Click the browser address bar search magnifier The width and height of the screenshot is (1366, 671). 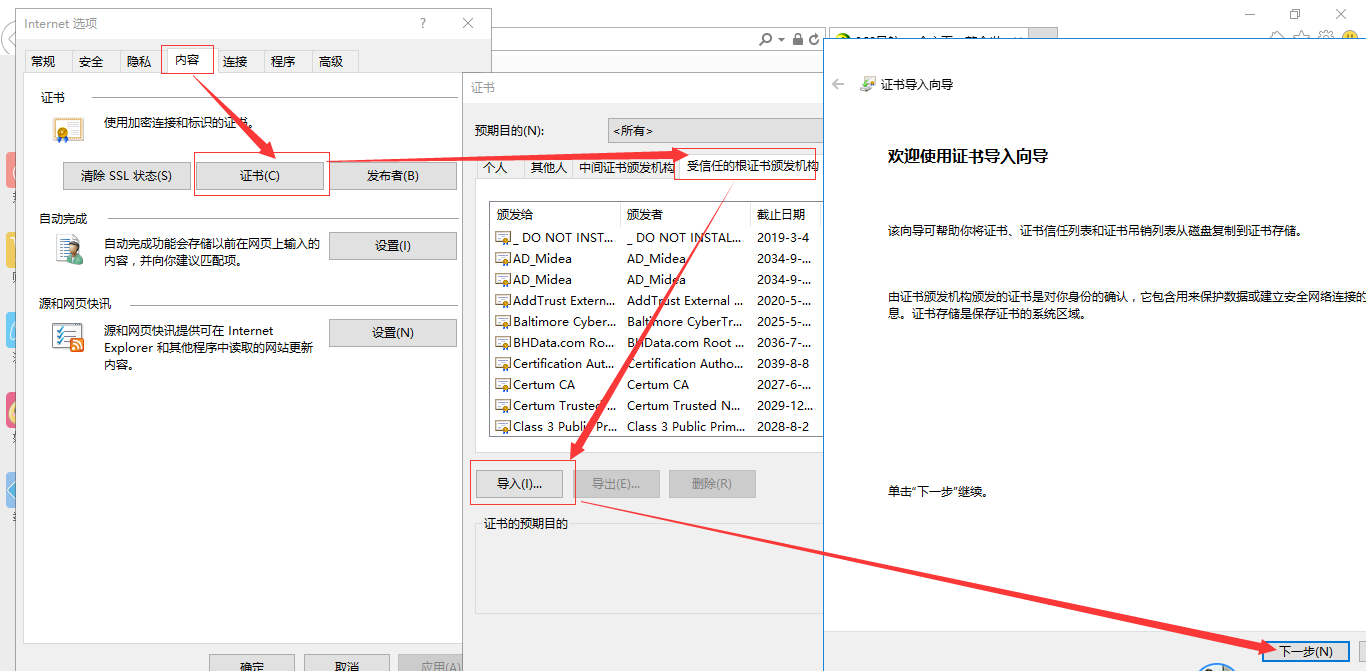(x=765, y=39)
